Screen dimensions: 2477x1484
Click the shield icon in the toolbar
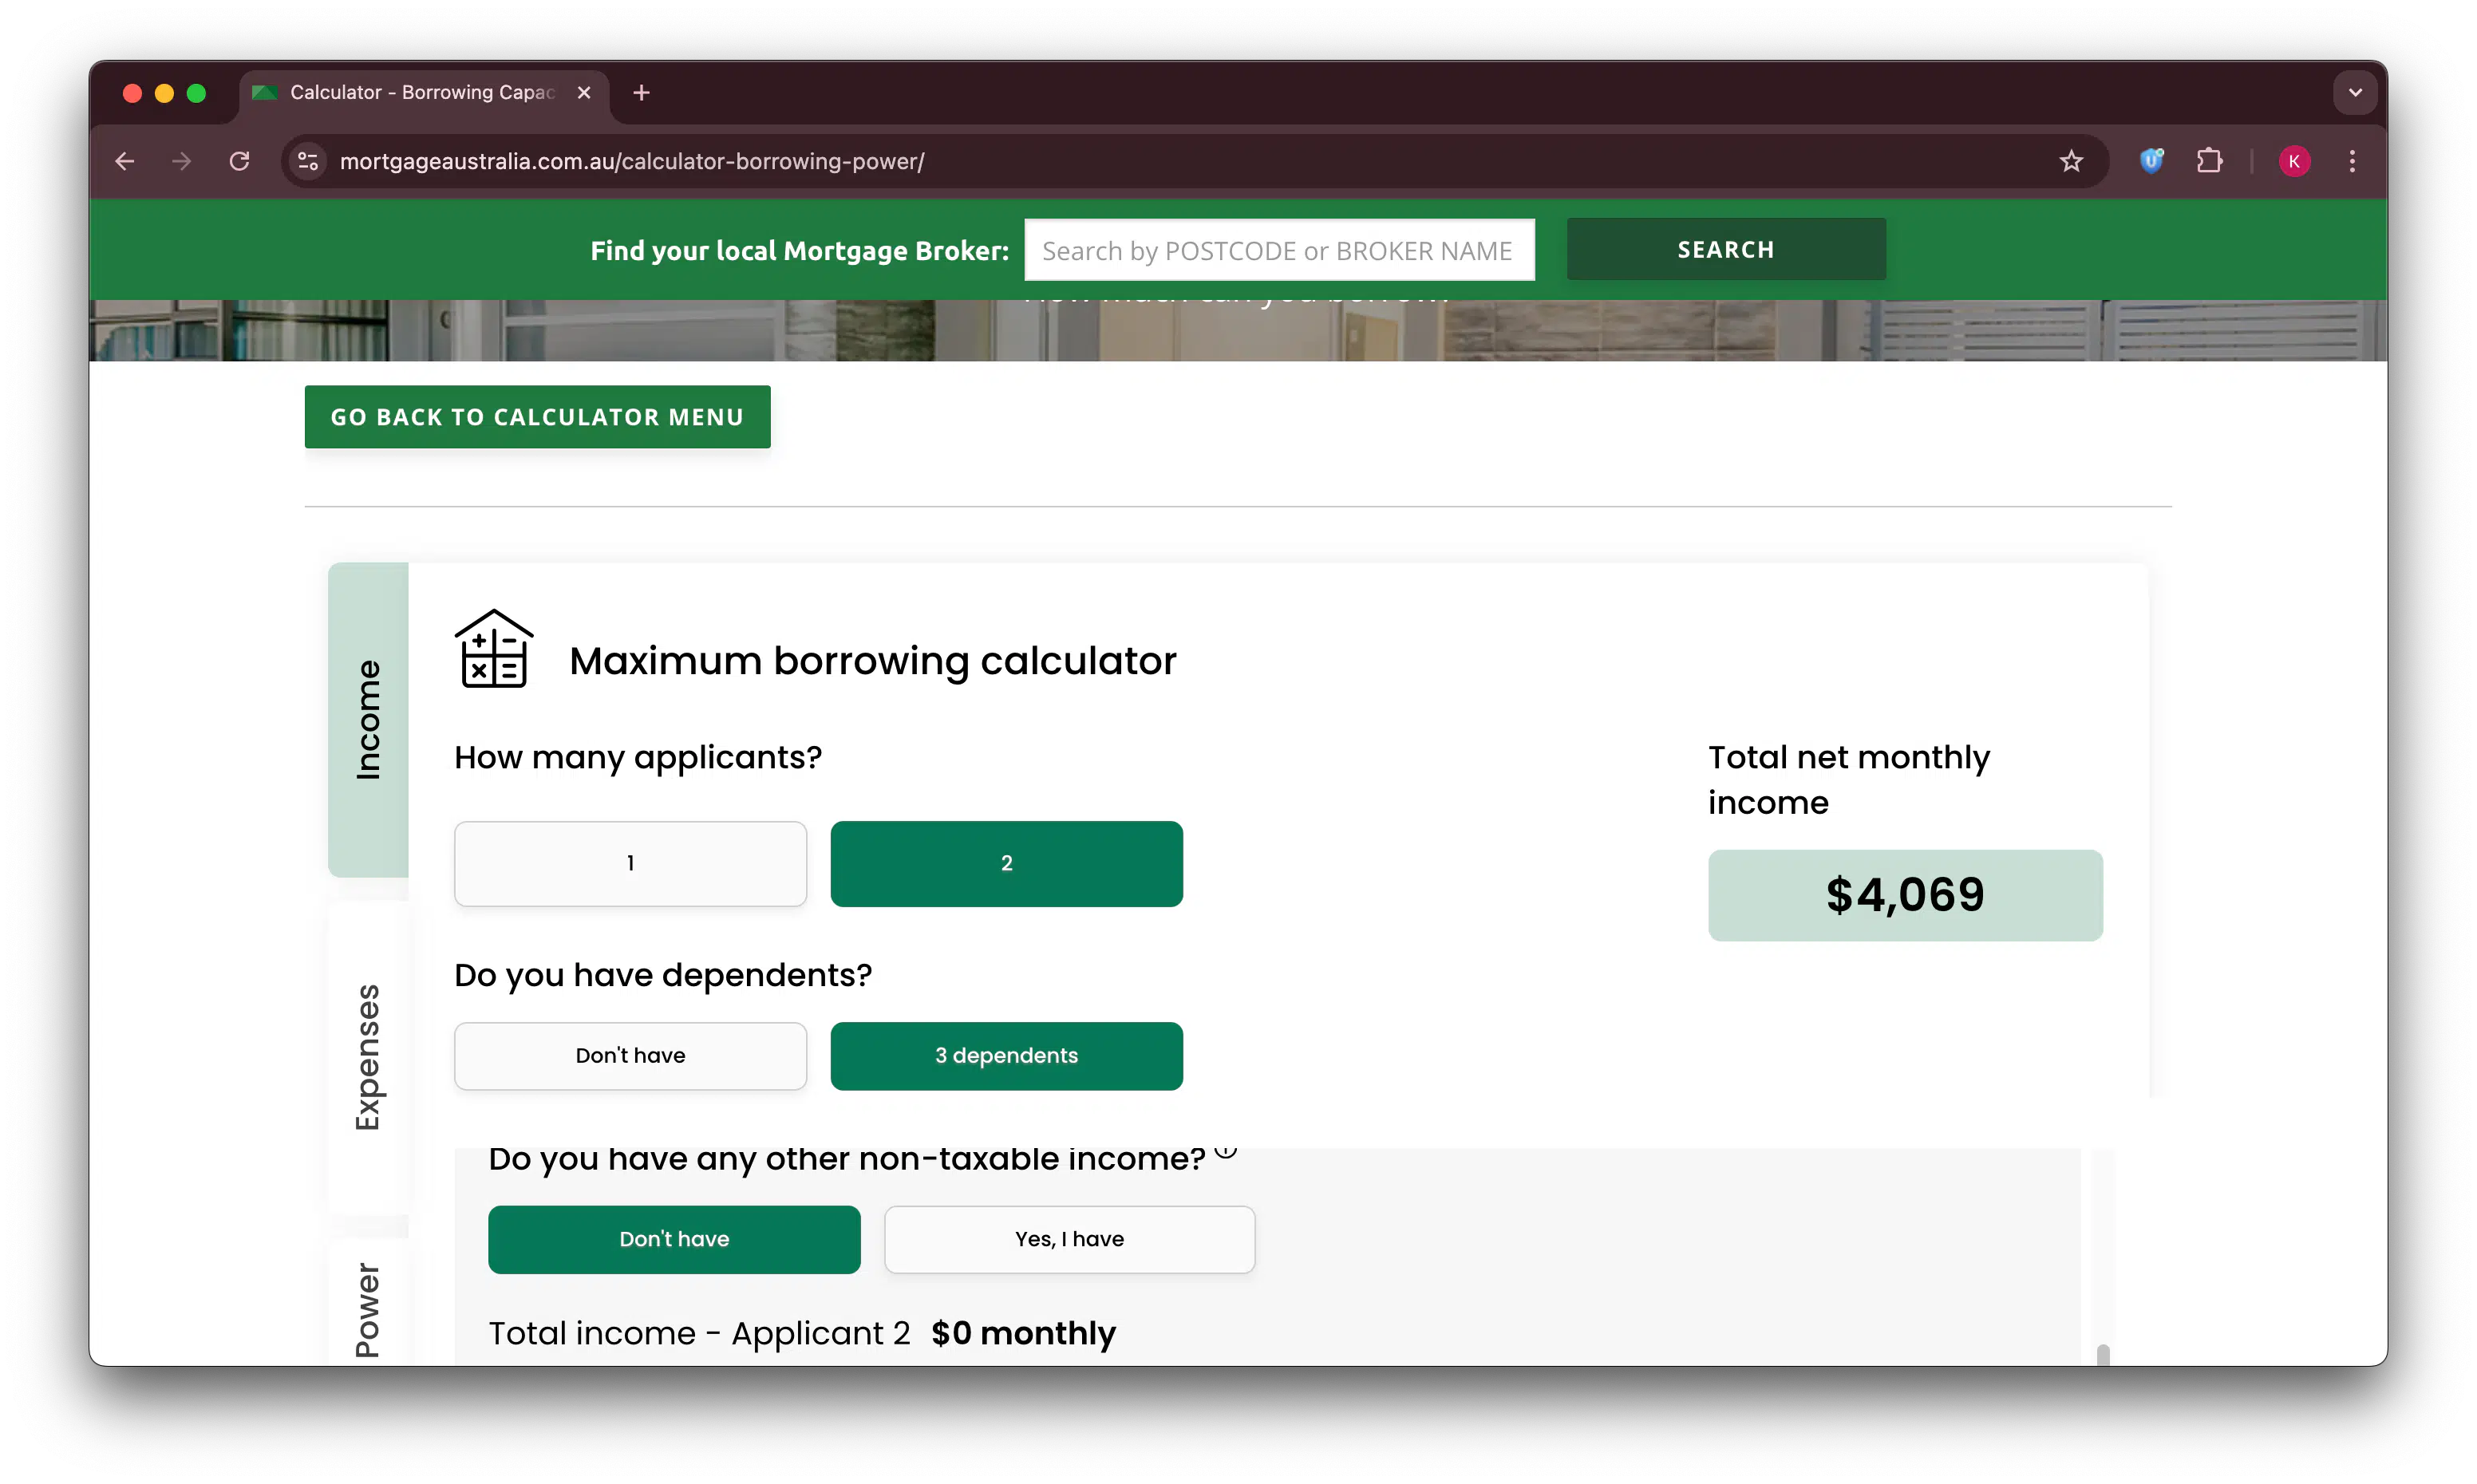click(x=2152, y=161)
